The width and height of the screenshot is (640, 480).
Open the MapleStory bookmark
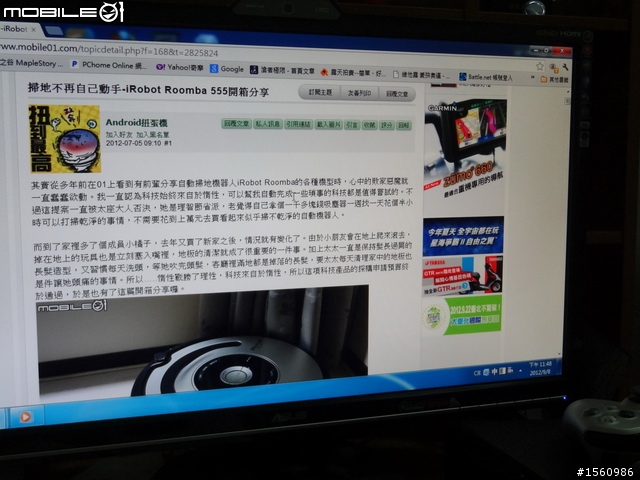[32, 63]
